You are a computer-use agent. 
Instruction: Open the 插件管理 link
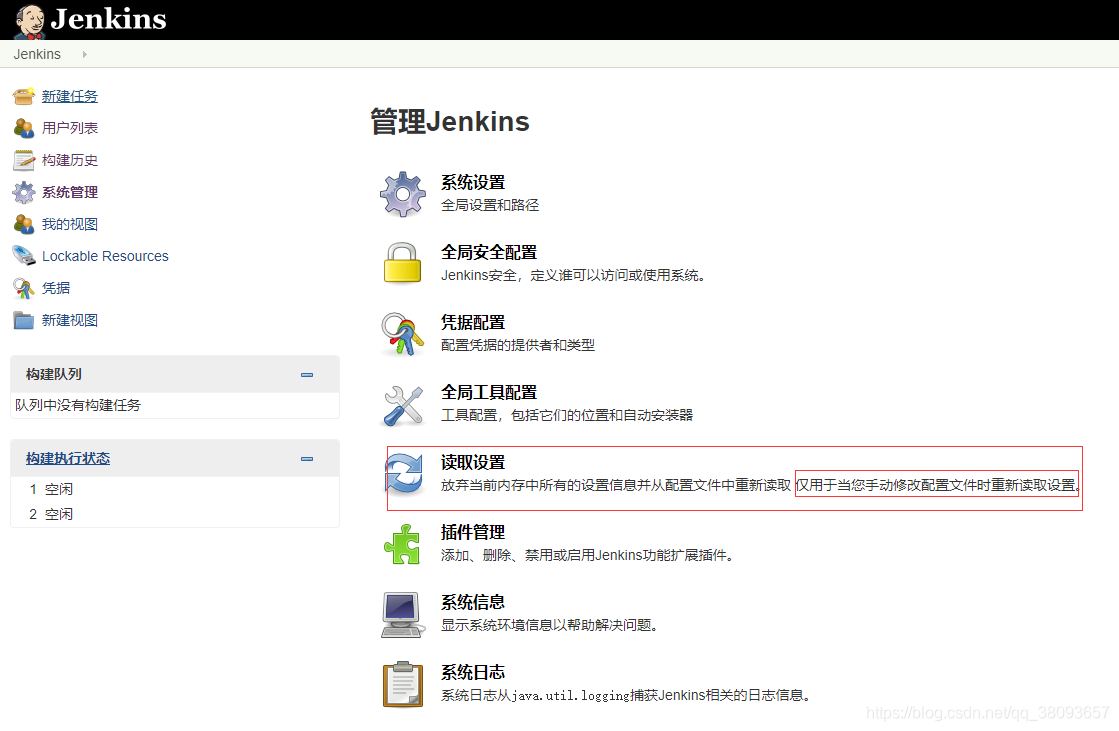tap(473, 533)
